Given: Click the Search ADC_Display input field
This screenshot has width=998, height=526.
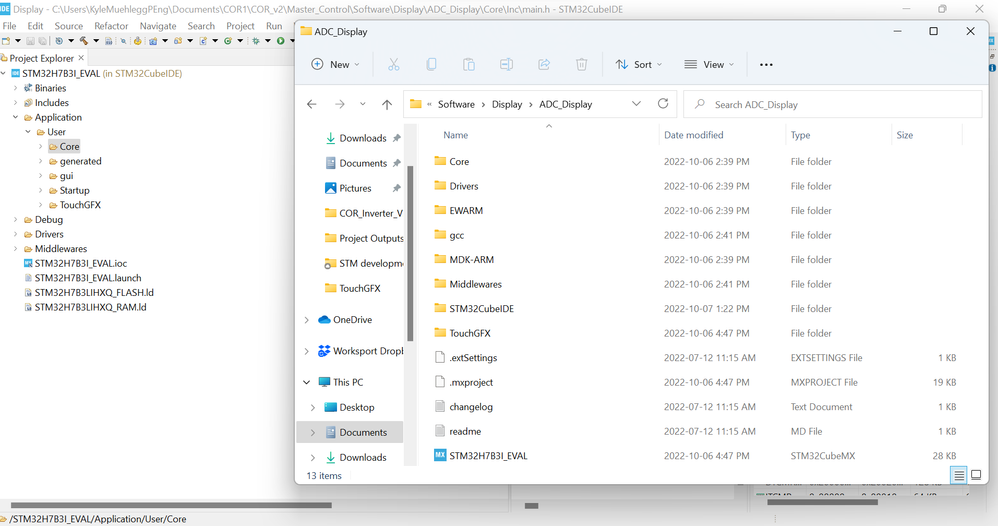Looking at the screenshot, I should tap(833, 104).
